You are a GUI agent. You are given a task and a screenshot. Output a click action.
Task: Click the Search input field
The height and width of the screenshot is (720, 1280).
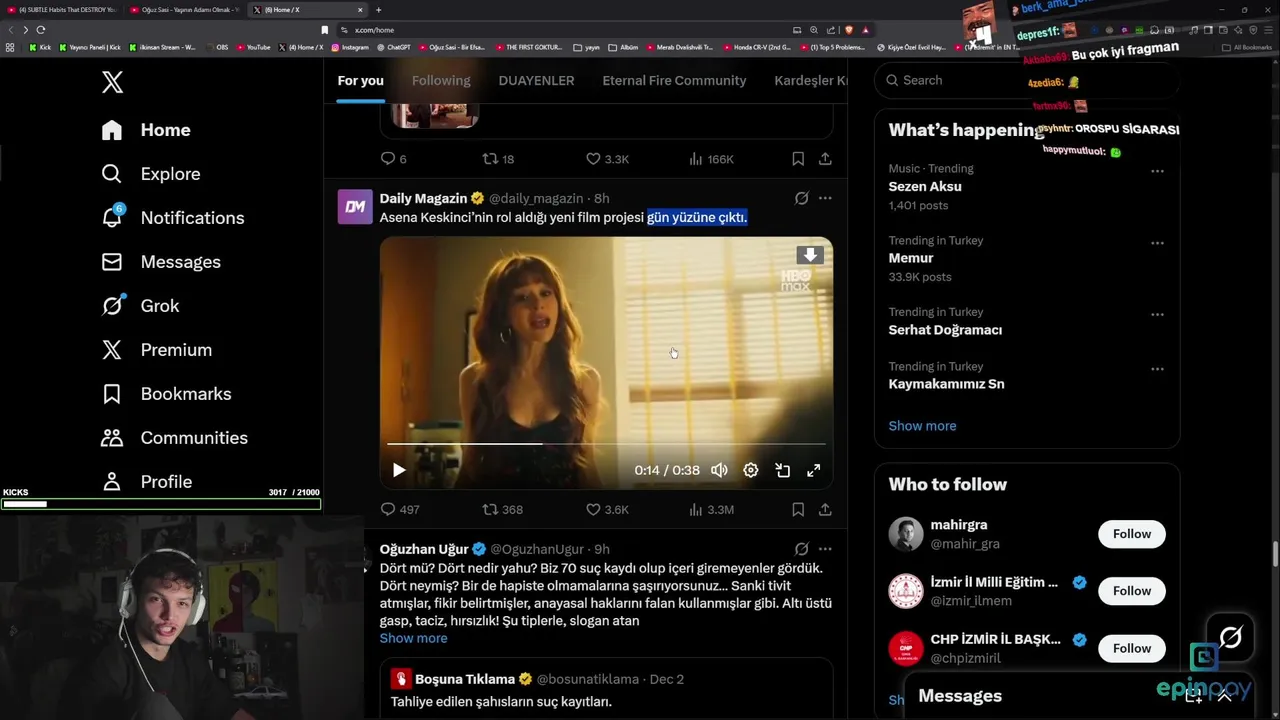point(1027,80)
